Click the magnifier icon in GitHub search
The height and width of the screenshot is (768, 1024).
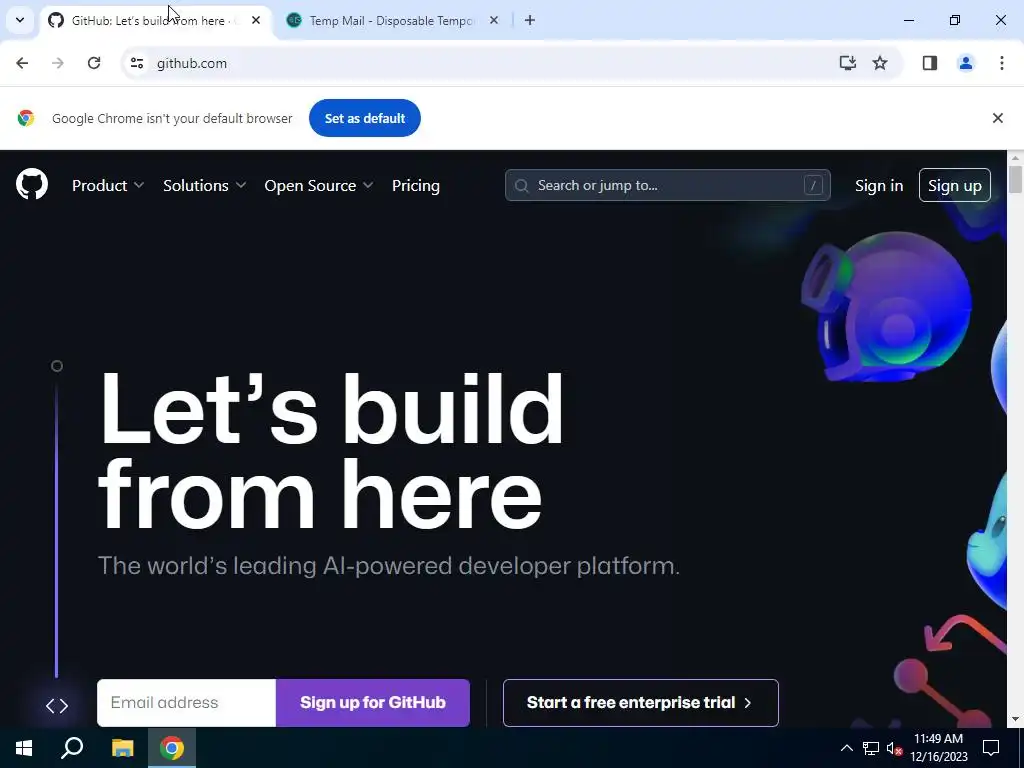[521, 186]
